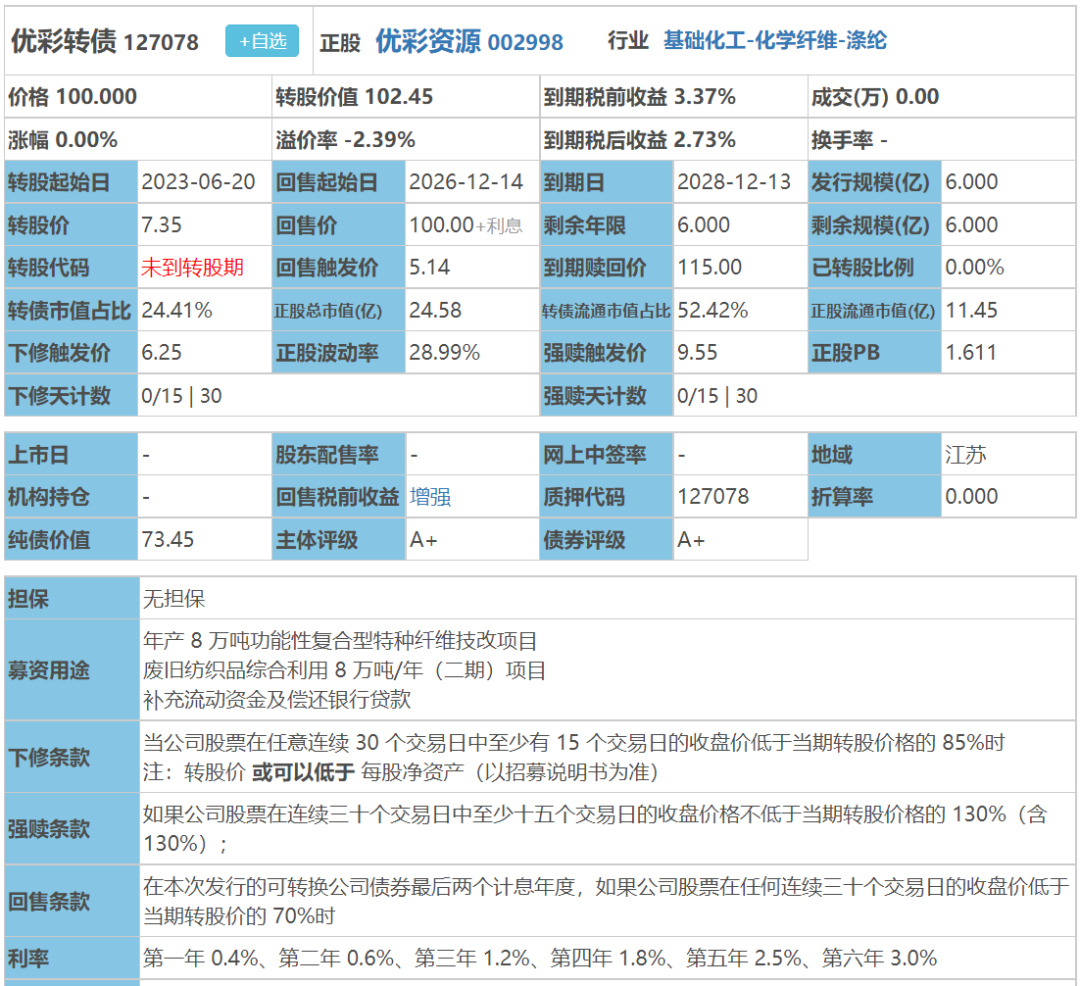The height and width of the screenshot is (986, 1080).
Task: Click the 股东配售率 label cell
Action: coord(339,454)
